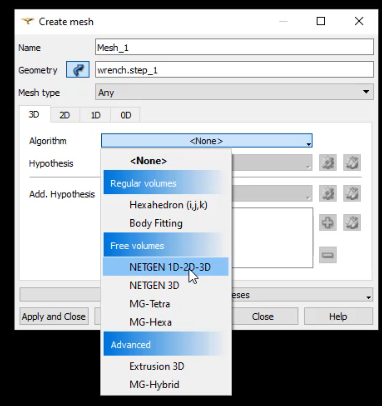Click the remove hypothesis minus icon

pos(328,255)
